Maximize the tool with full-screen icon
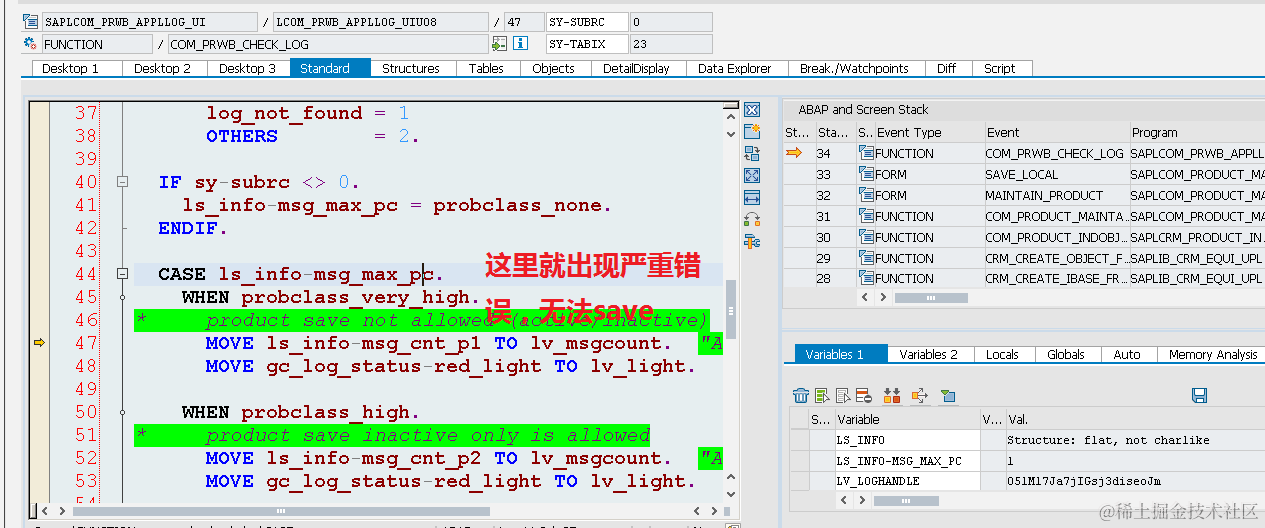1265x528 pixels. click(752, 175)
